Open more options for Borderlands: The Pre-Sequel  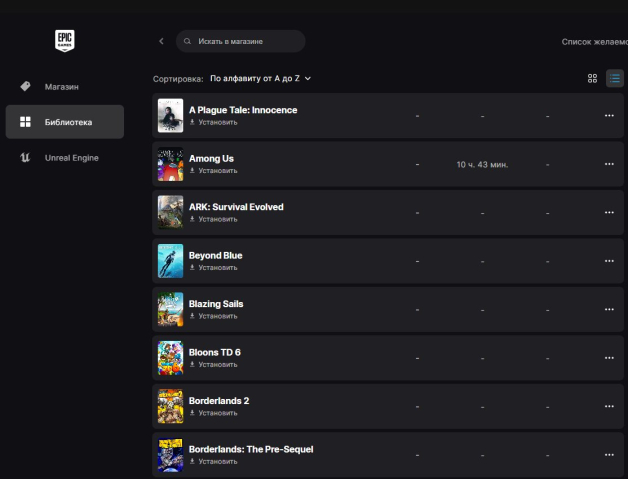(x=609, y=454)
